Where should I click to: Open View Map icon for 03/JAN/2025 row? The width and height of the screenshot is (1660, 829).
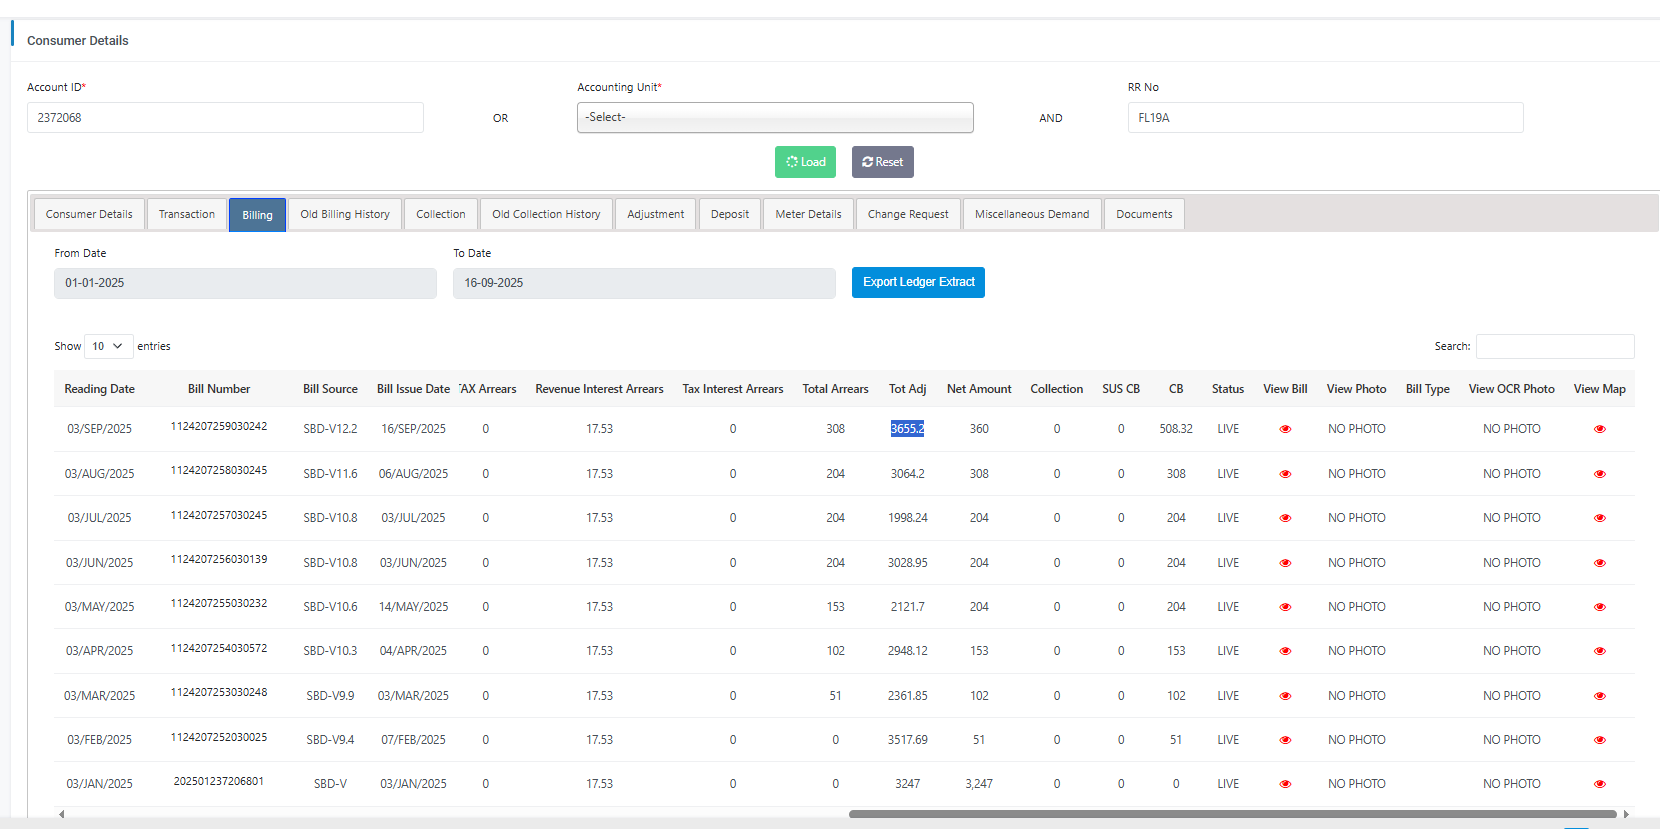(1599, 784)
